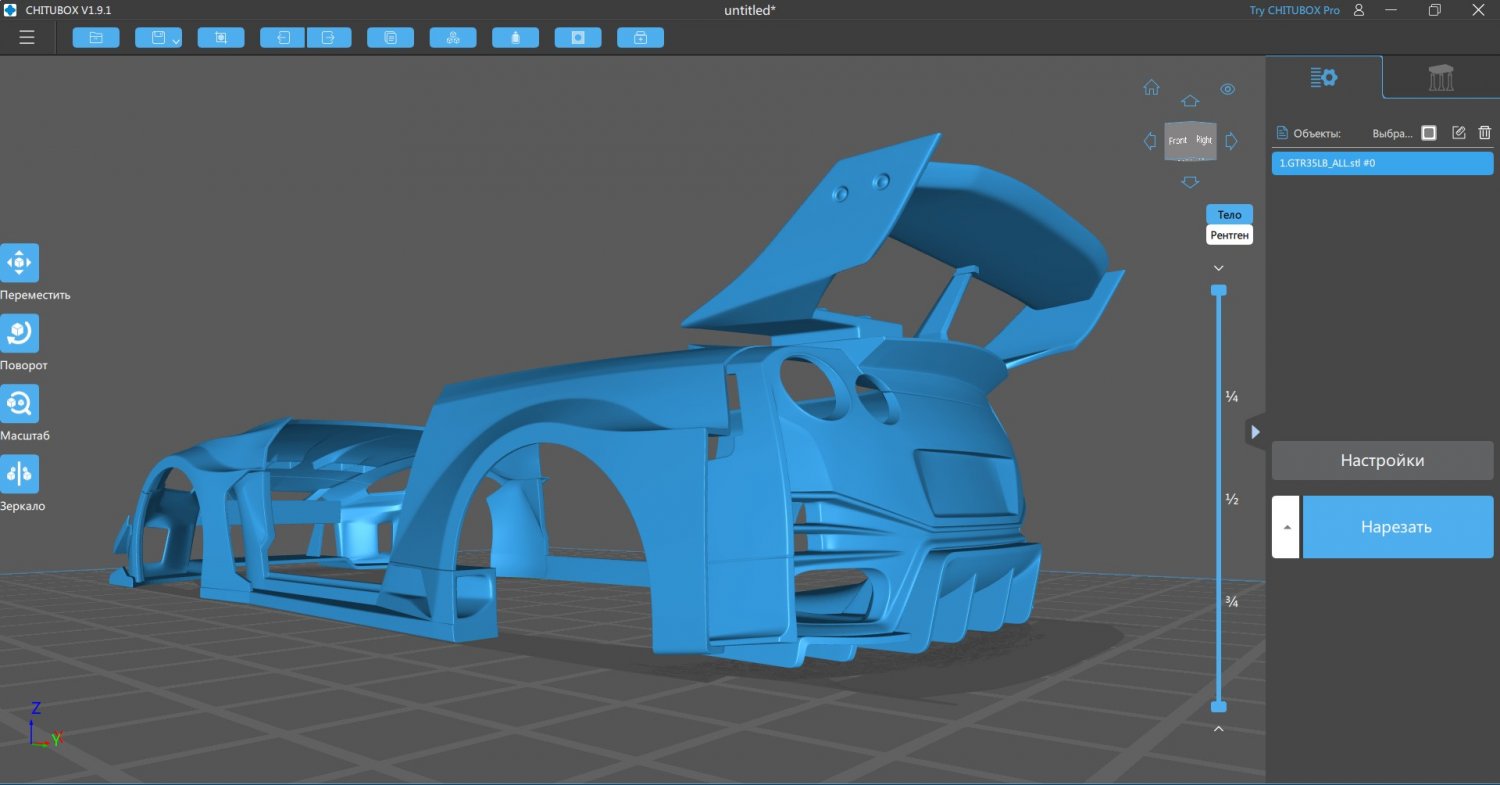Switch to Рентген x-ray render mode
1500x785 pixels.
click(1229, 235)
